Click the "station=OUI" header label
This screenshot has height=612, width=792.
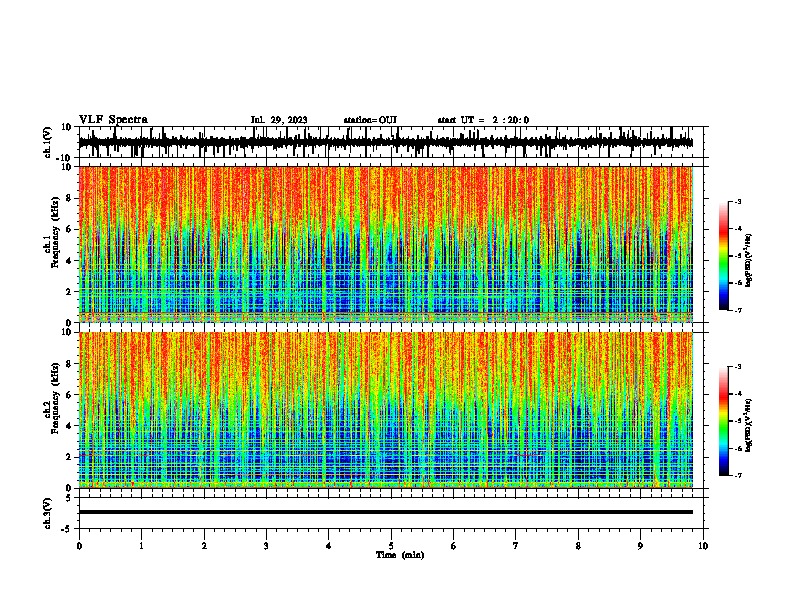(370, 120)
